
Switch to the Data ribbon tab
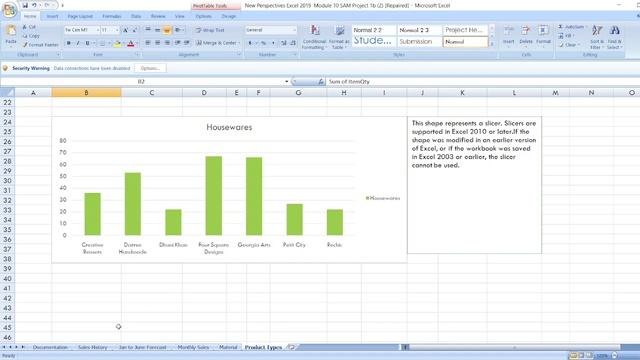(x=136, y=16)
